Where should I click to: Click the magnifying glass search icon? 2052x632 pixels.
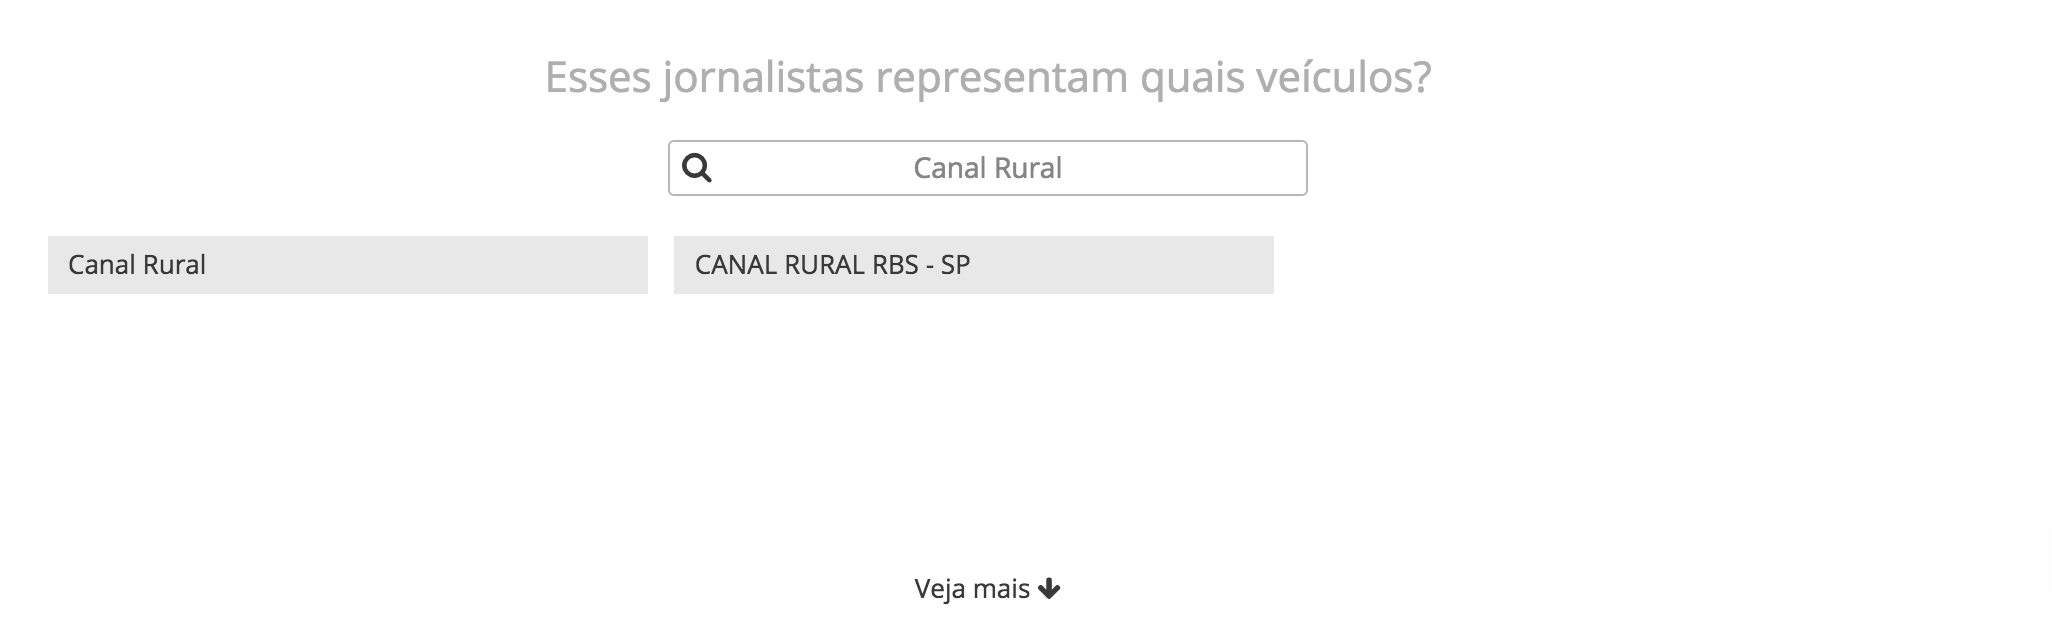697,168
